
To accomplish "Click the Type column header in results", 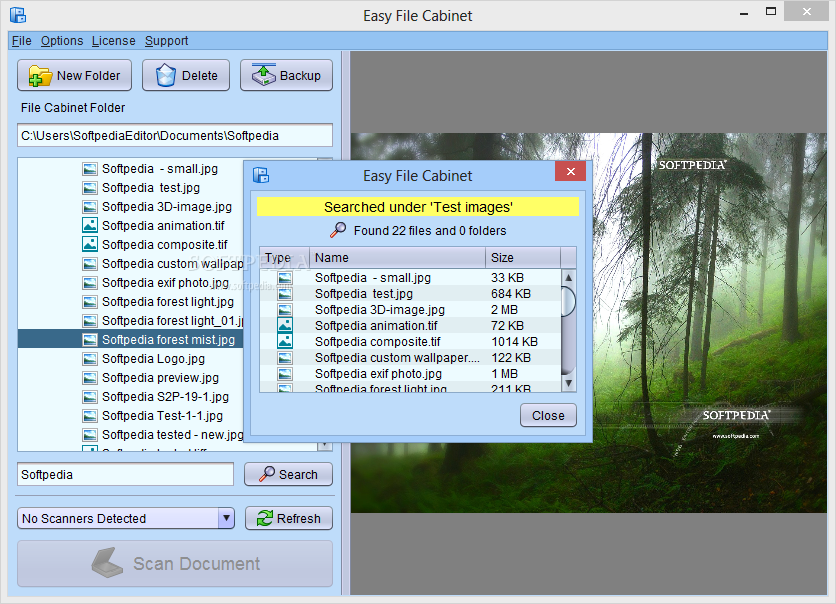I will pos(285,257).
